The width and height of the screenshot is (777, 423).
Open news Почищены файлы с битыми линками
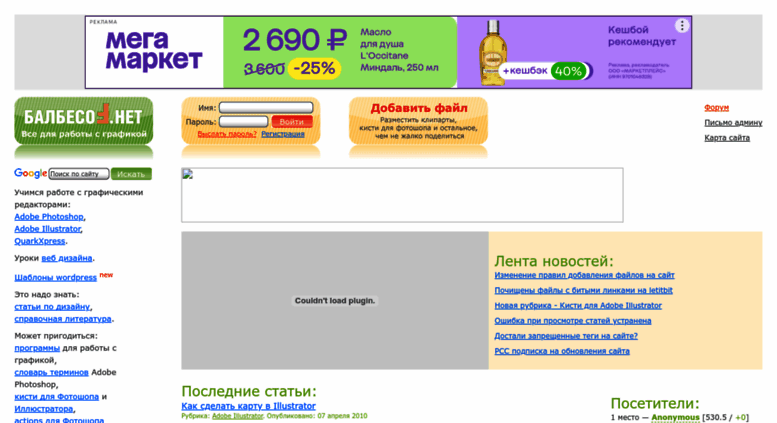pos(583,290)
